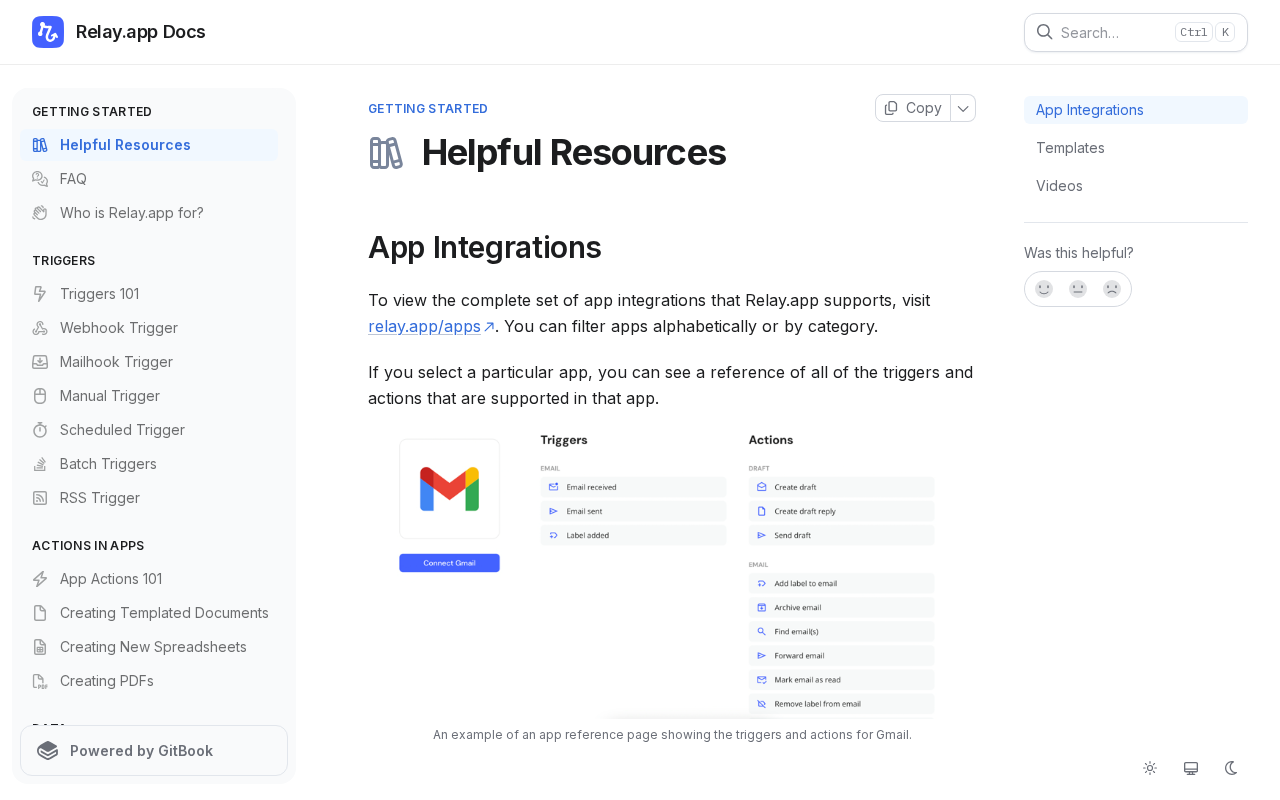Screen dimensions: 1280x800
Task: Open the Scheduled Trigger page
Action: pos(149,430)
